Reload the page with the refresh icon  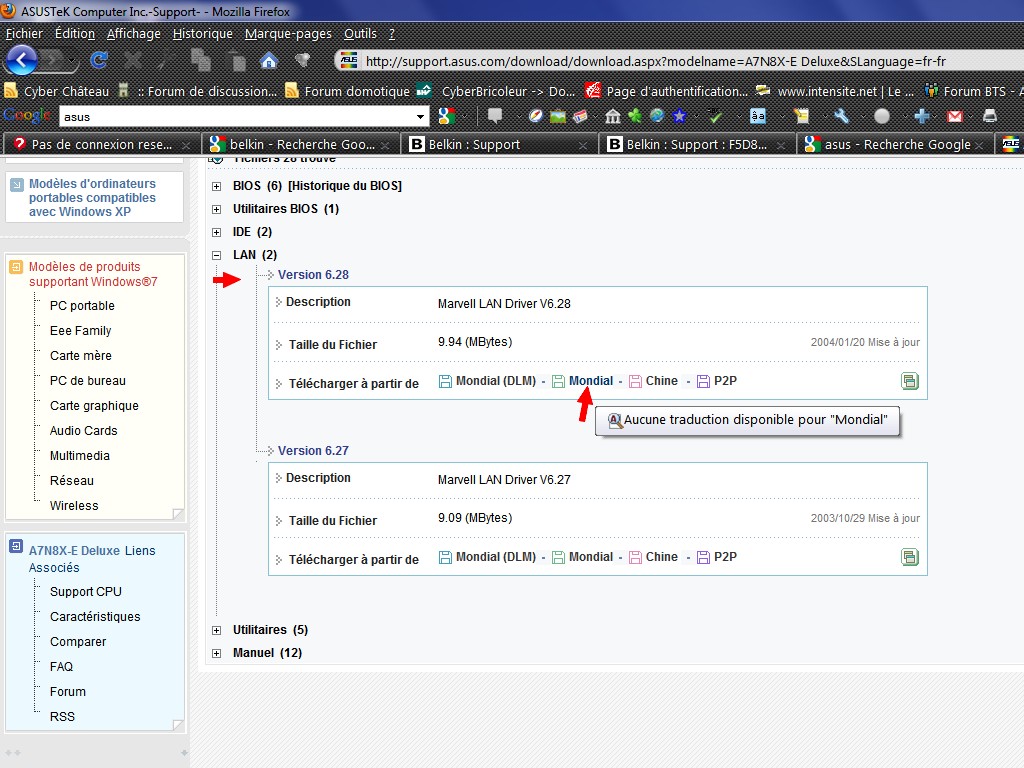coord(99,61)
